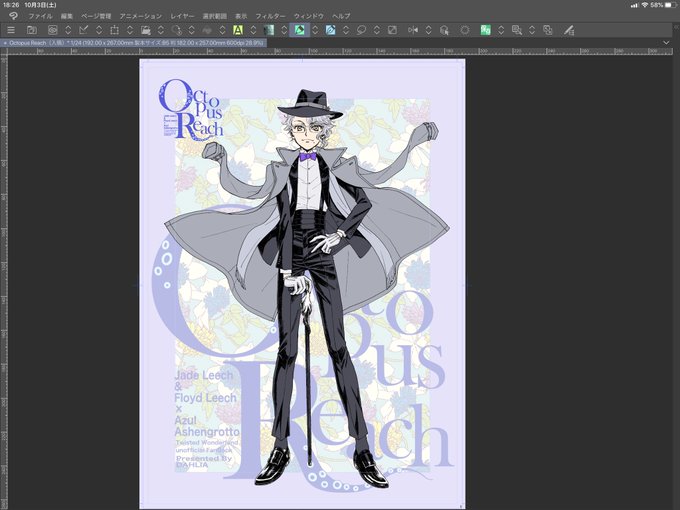Expand the chevron at right of tab bar
The width and height of the screenshot is (680, 510).
coord(666,42)
